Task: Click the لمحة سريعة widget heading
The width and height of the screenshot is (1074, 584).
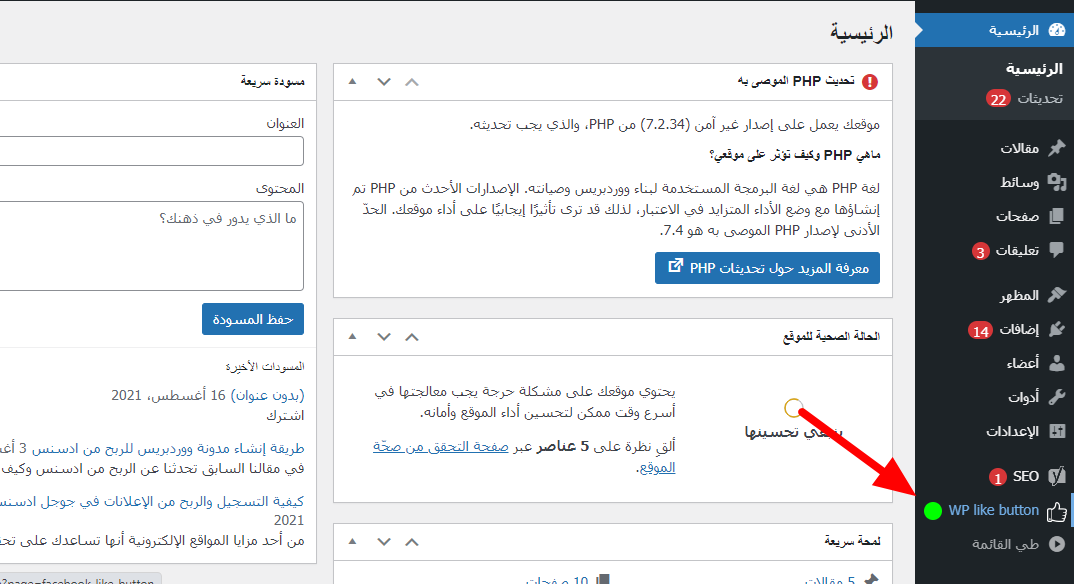Action: tap(852, 542)
